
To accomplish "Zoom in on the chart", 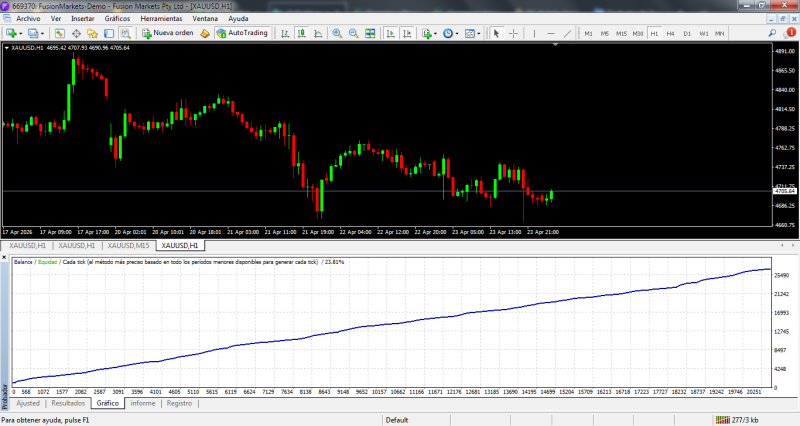I will pos(337,33).
